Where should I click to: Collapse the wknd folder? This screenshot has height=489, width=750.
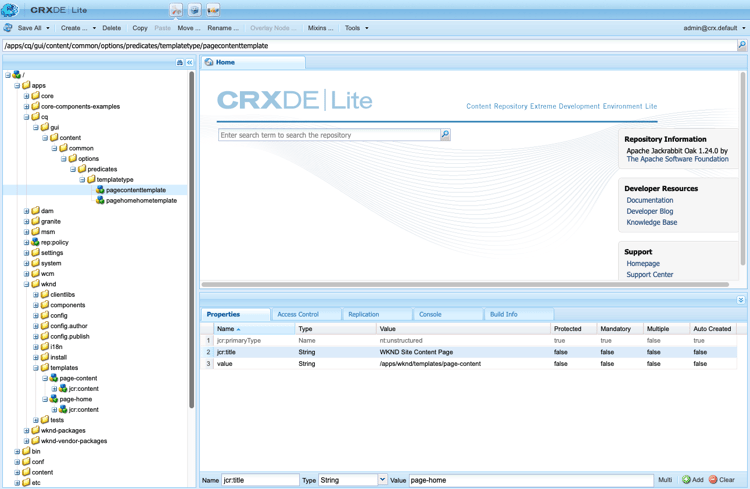tap(27, 284)
